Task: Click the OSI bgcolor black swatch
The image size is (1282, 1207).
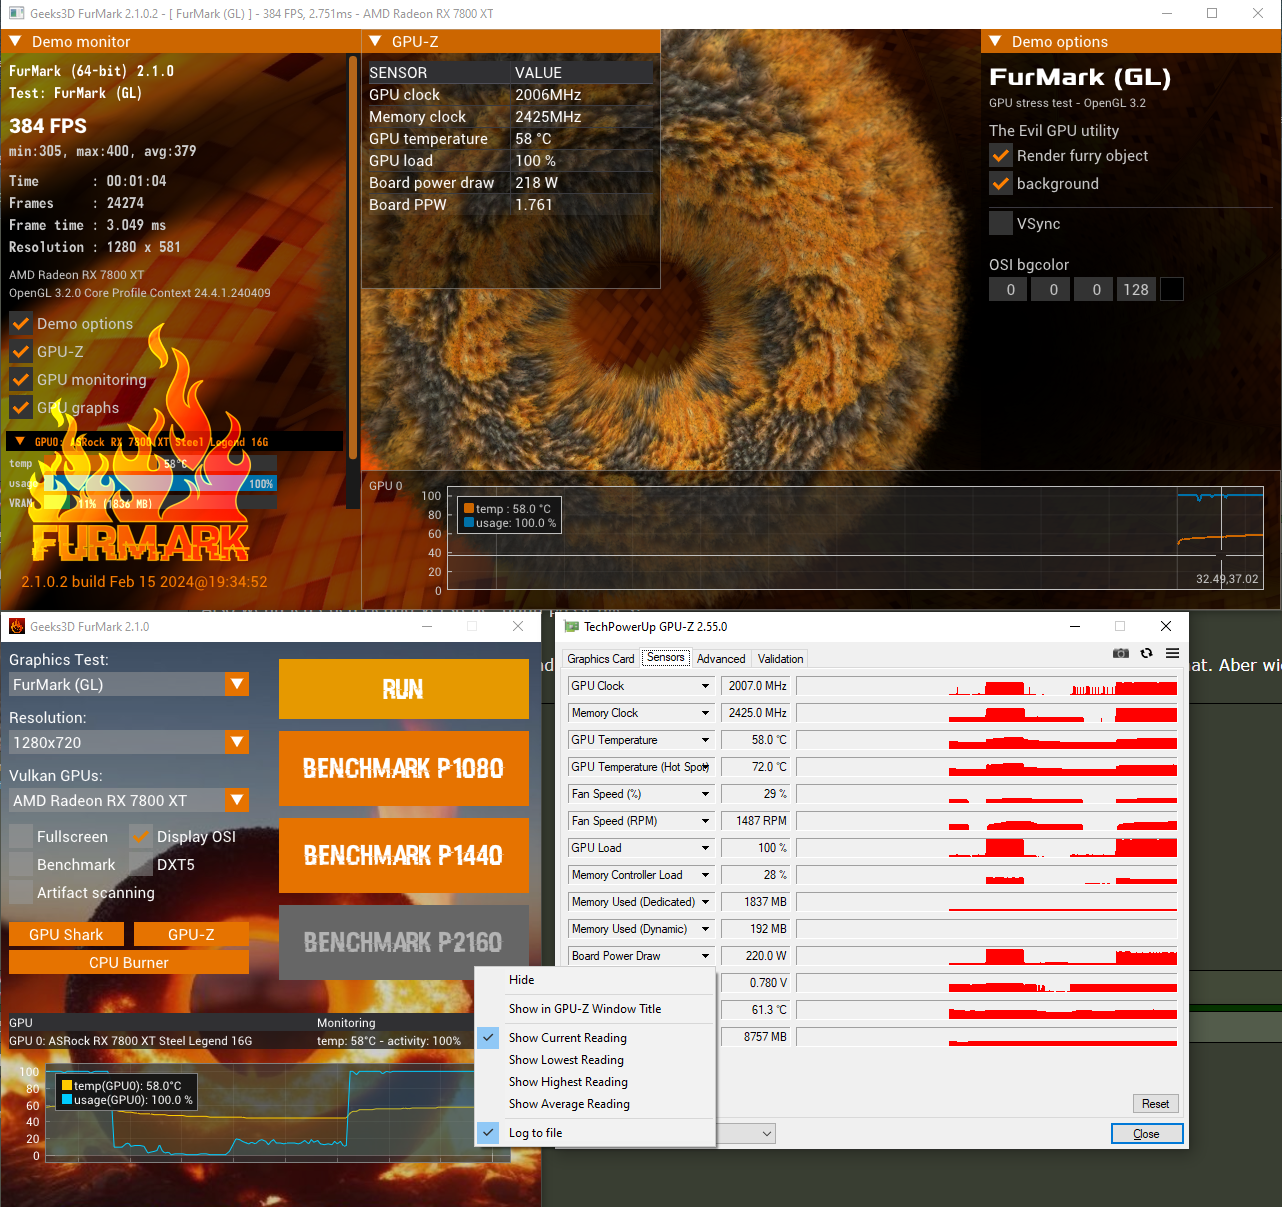Action: [1171, 289]
